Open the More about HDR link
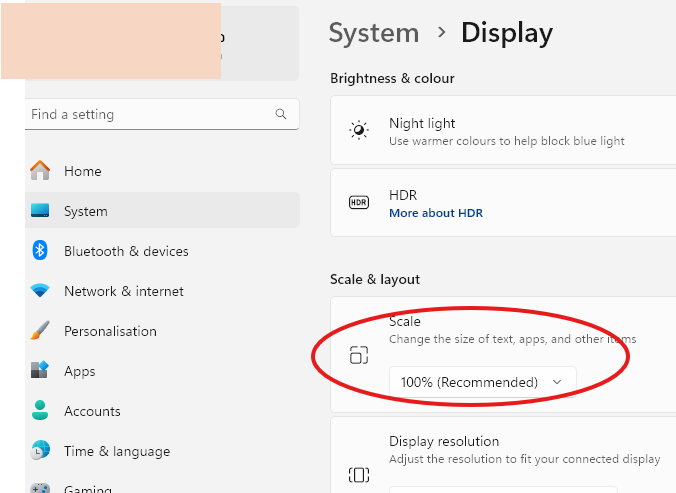The width and height of the screenshot is (676, 493). (436, 213)
